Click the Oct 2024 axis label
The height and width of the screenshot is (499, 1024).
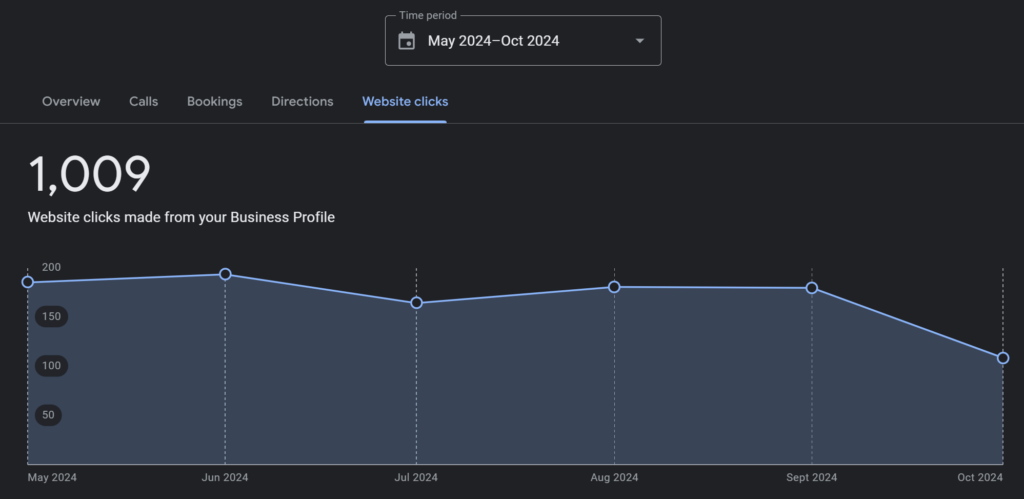[980, 477]
